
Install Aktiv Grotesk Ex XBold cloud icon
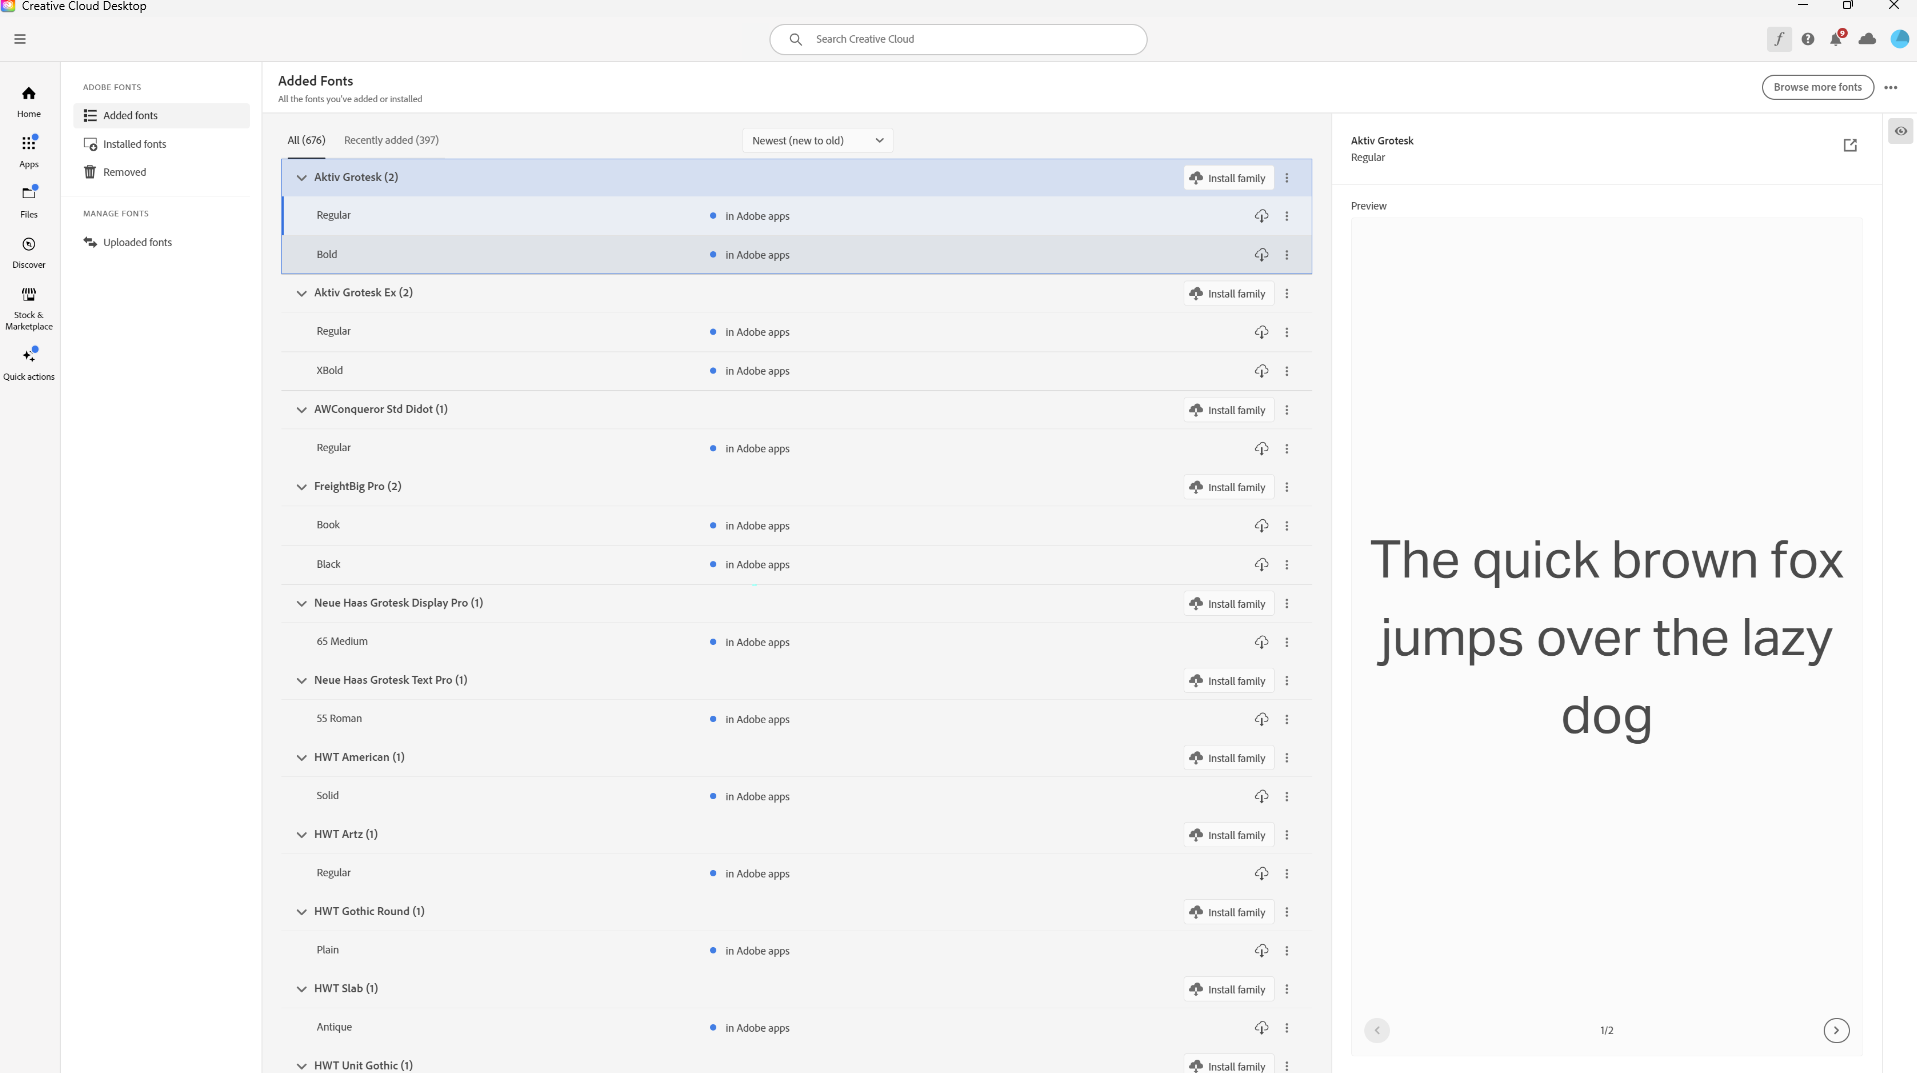coord(1261,371)
